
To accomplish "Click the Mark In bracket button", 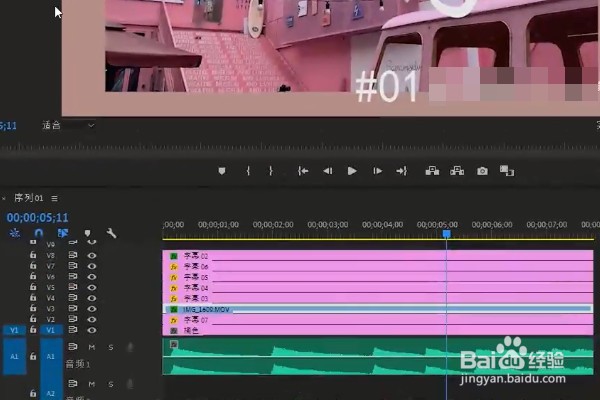I will click(x=248, y=171).
